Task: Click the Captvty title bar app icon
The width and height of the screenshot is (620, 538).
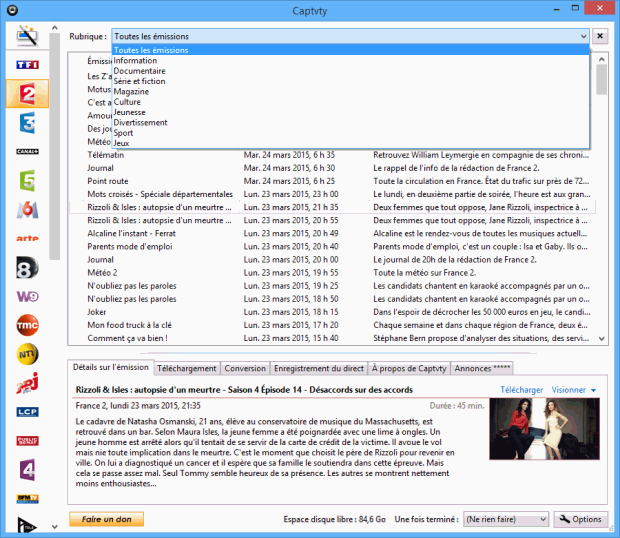Action: [13, 10]
